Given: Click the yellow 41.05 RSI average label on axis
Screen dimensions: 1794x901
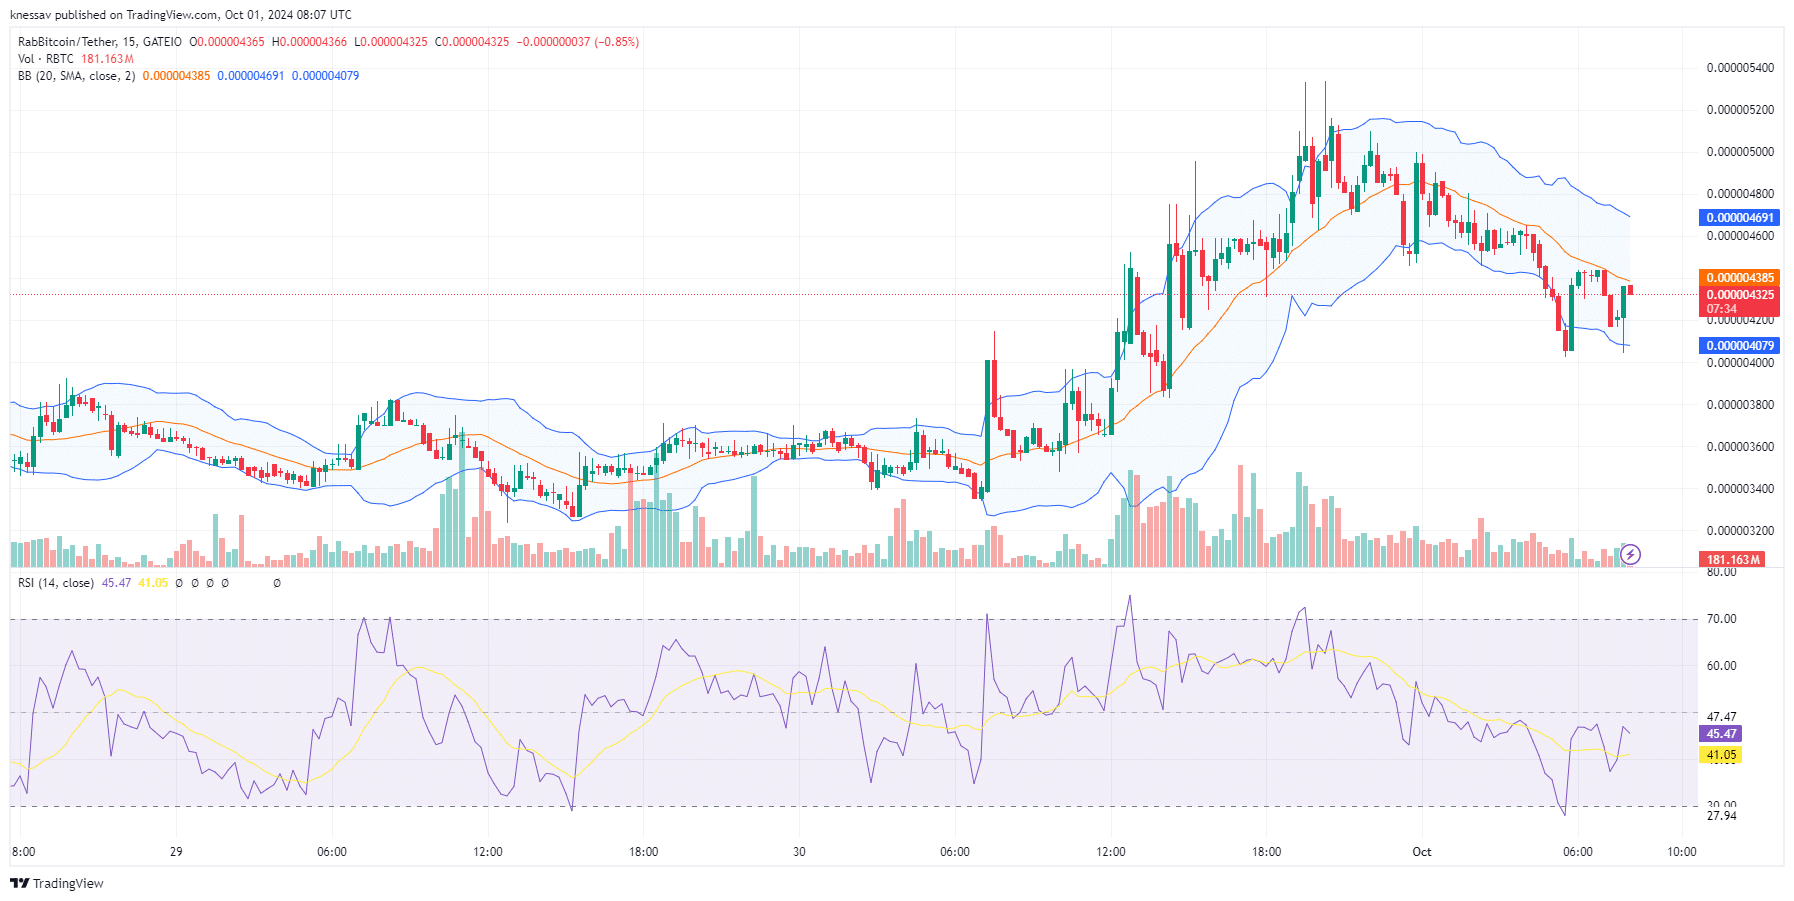Looking at the screenshot, I should (x=1721, y=755).
